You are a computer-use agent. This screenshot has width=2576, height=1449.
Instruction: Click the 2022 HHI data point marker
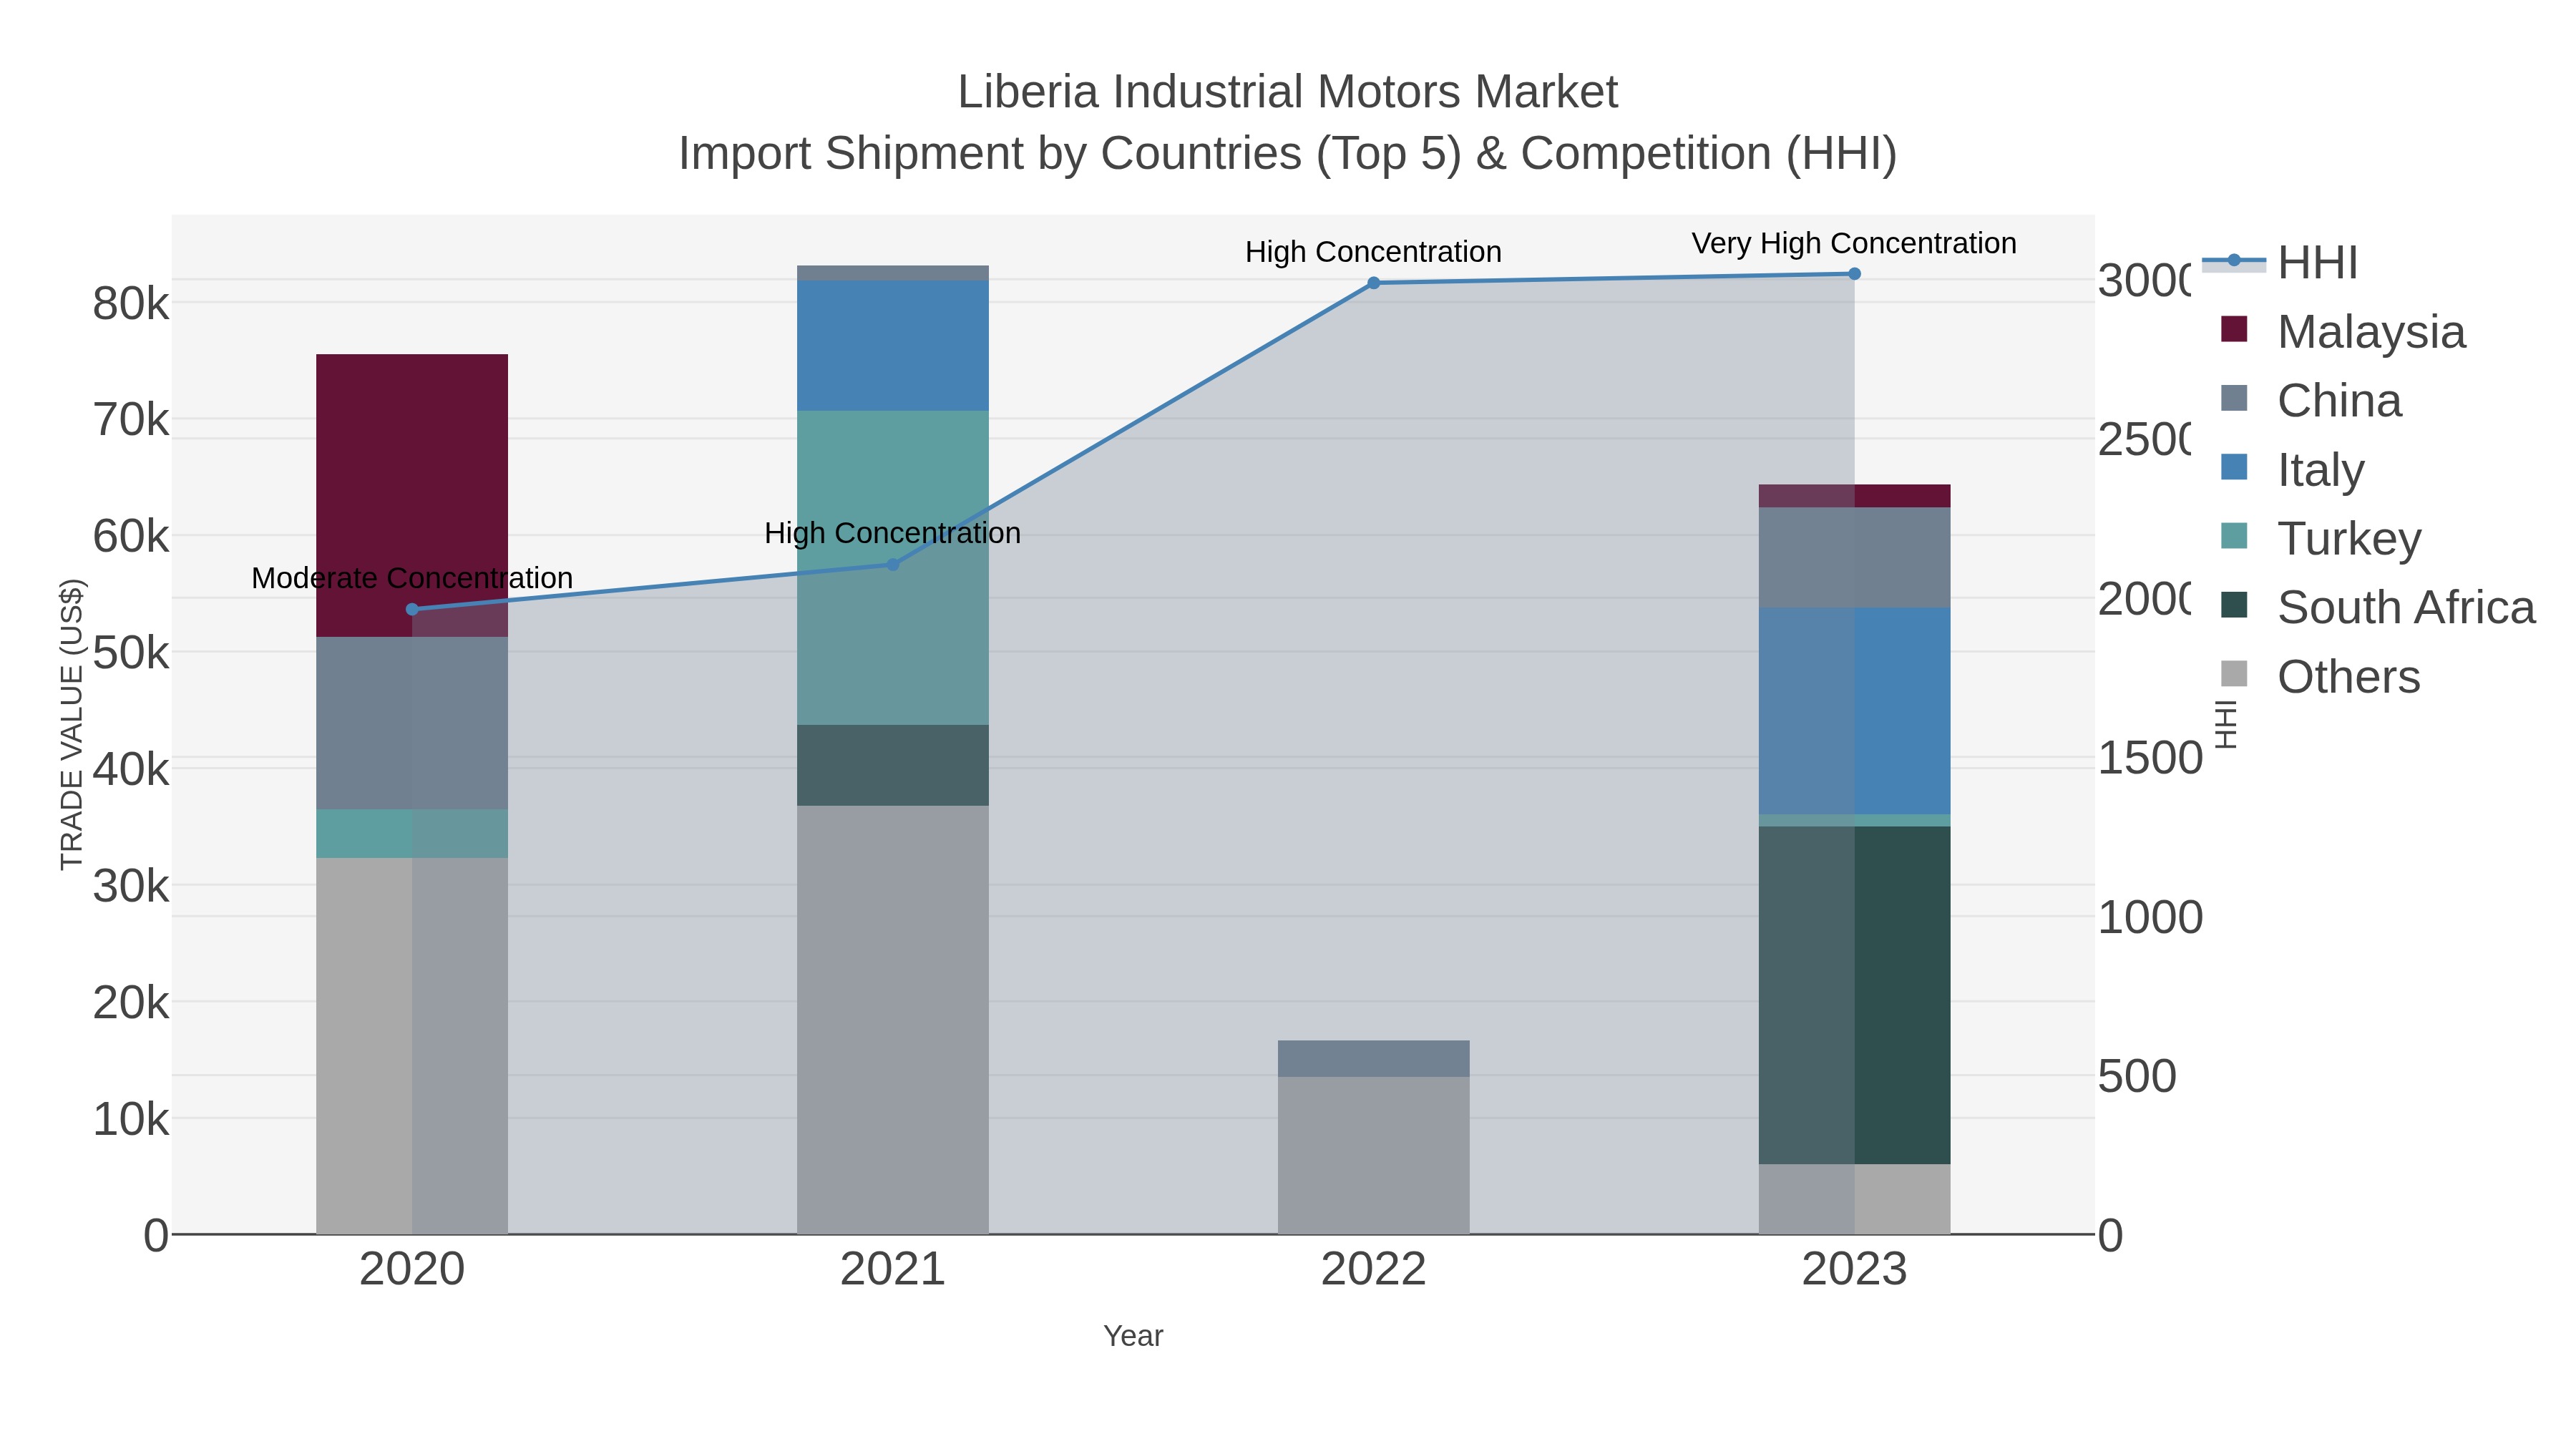[x=1373, y=283]
